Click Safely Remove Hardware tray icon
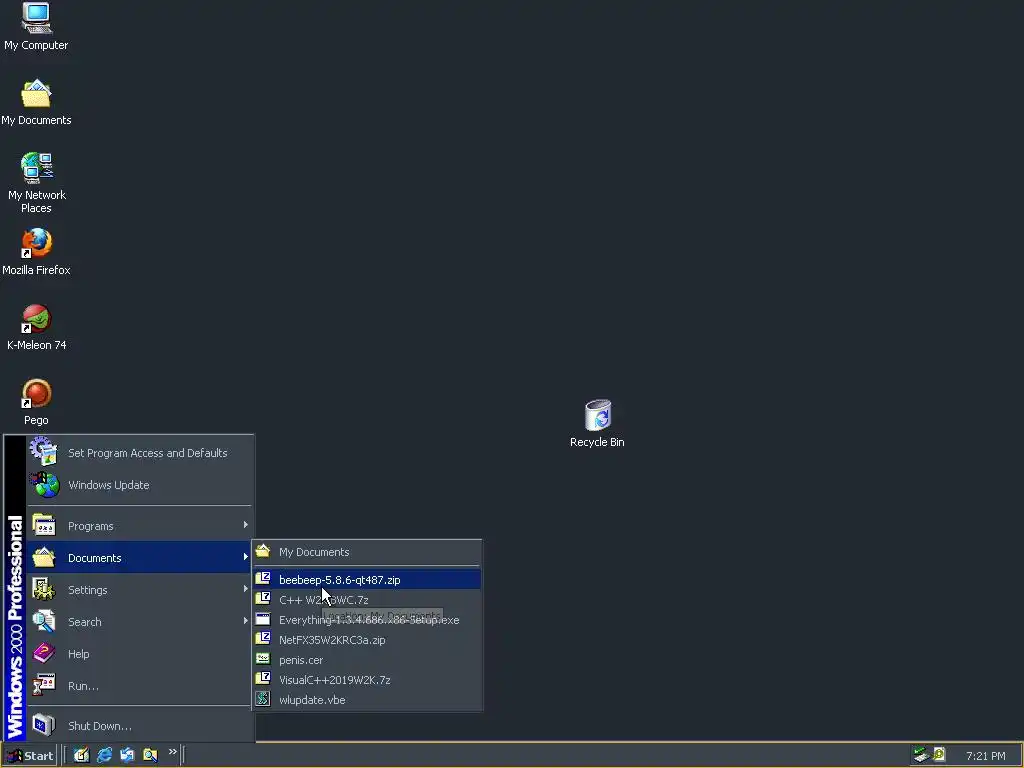This screenshot has height=768, width=1024. 921,755
